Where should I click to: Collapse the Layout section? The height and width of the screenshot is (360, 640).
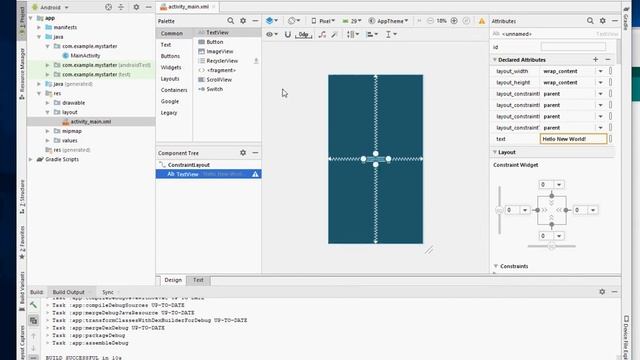495,152
